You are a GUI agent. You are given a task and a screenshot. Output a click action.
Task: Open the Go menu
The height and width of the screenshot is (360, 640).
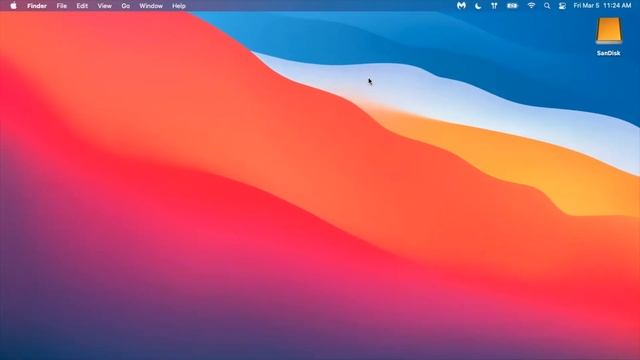126,6
